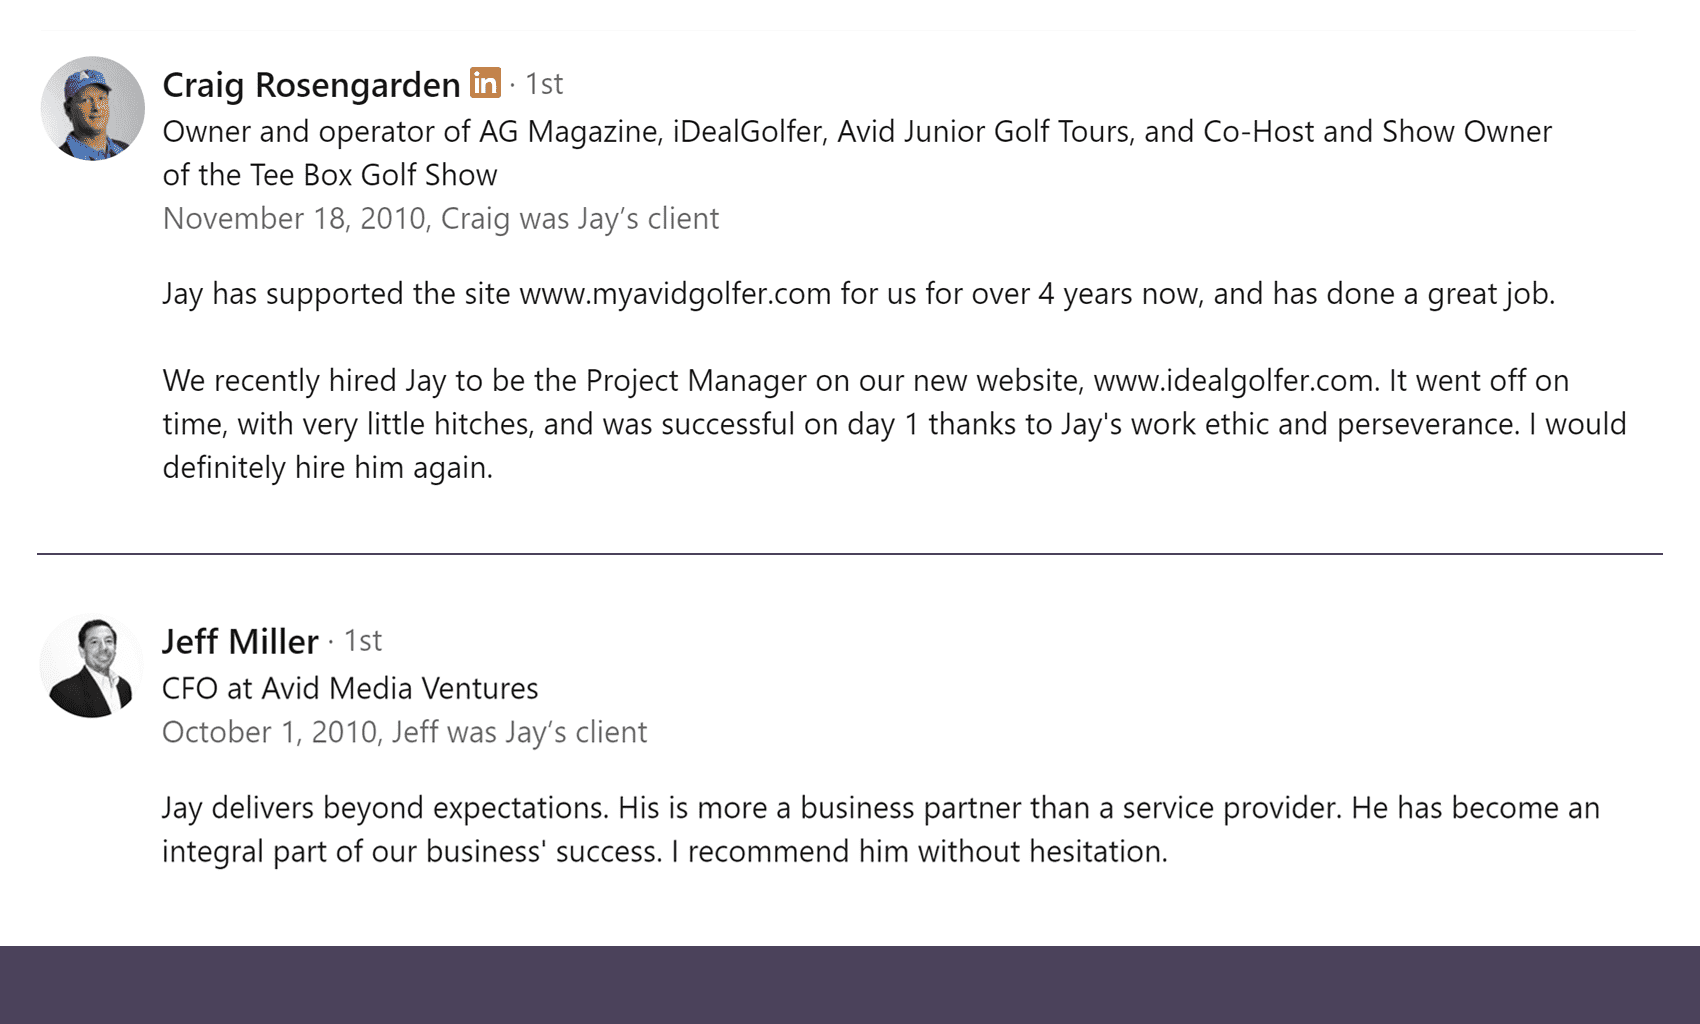Click the dark purple footer bar

pyautogui.click(x=850, y=984)
